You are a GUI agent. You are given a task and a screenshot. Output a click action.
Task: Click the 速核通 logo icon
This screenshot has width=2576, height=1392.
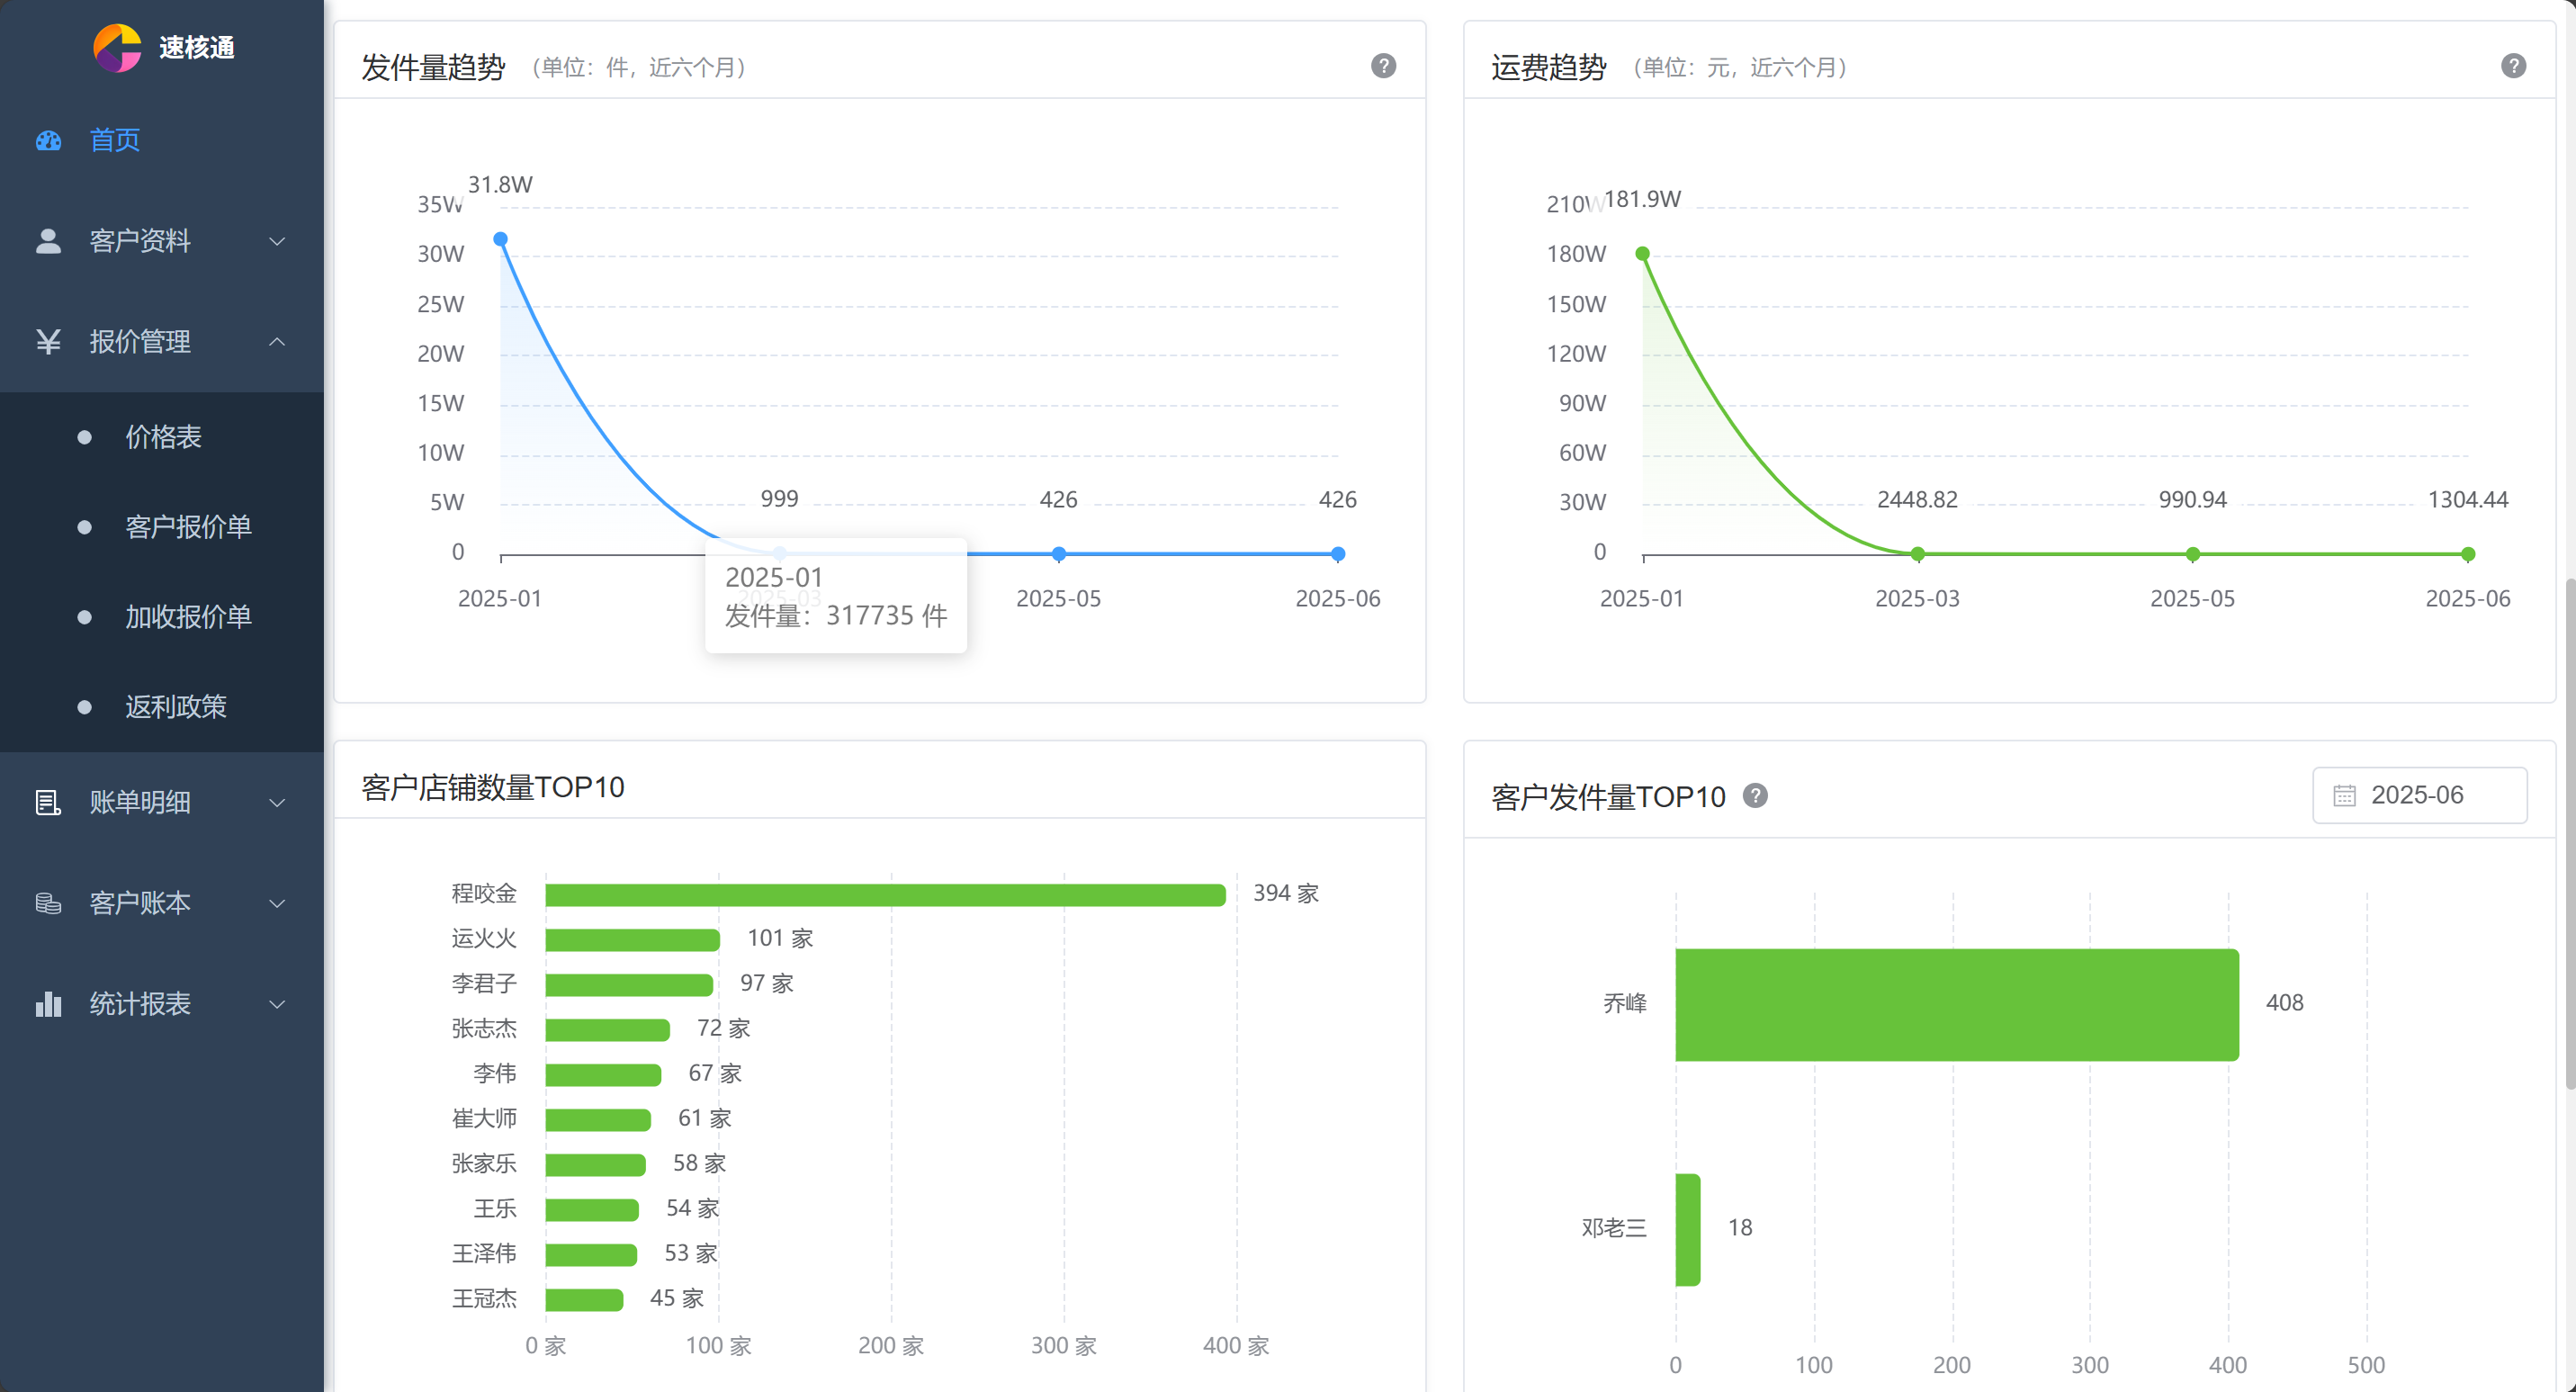click(117, 47)
